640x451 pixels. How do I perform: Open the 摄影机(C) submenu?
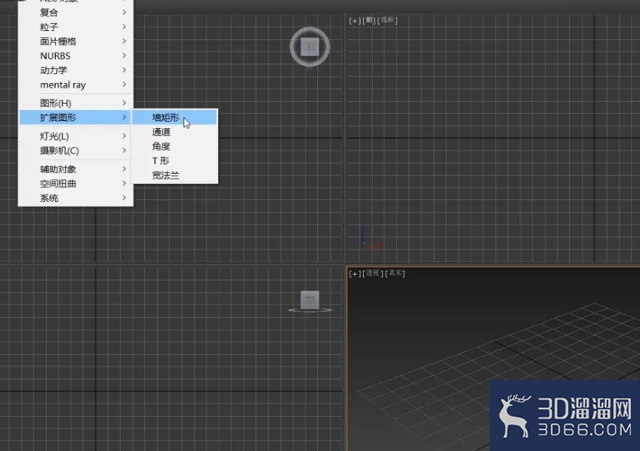76,151
